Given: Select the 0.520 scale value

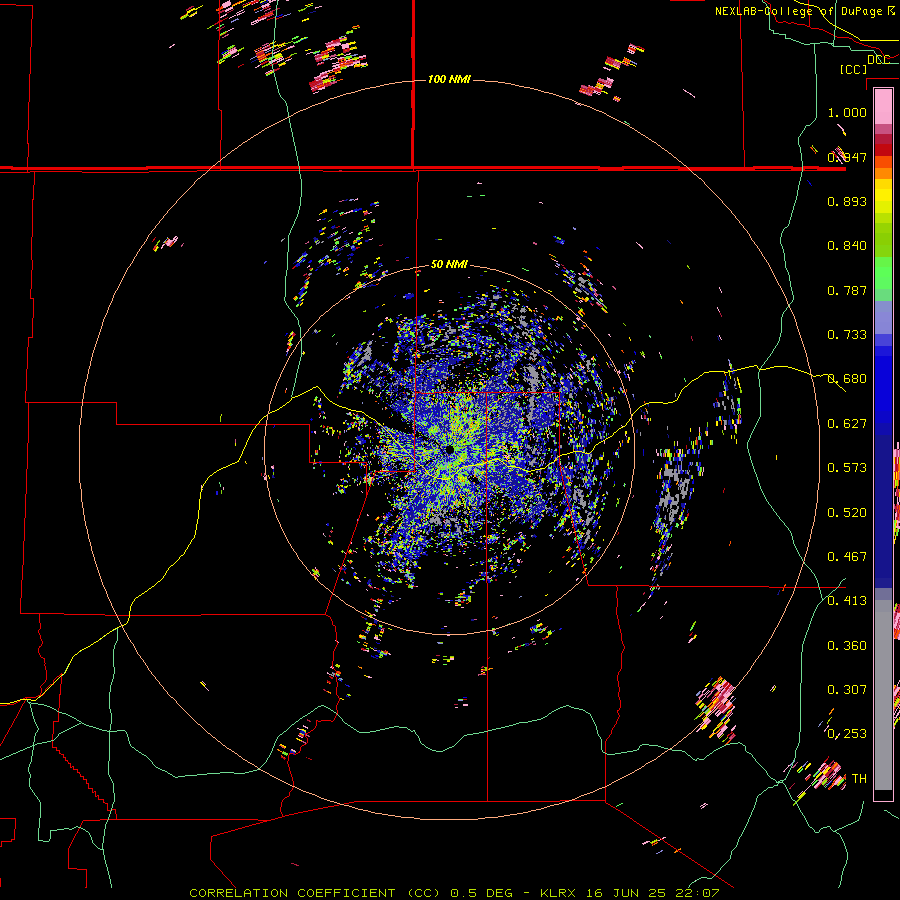Looking at the screenshot, I should point(847,513).
